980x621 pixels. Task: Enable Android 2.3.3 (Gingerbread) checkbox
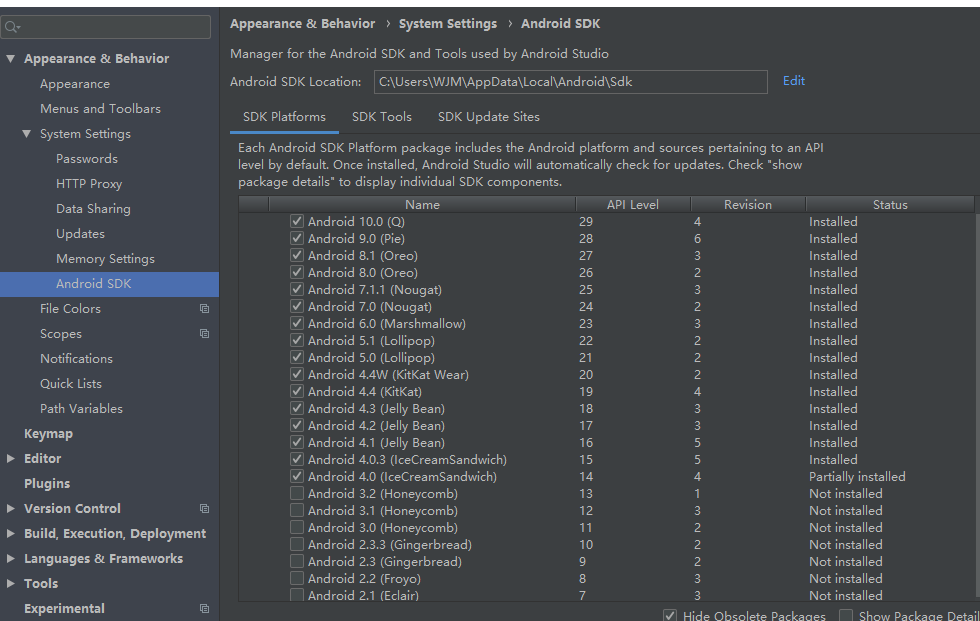coord(297,544)
